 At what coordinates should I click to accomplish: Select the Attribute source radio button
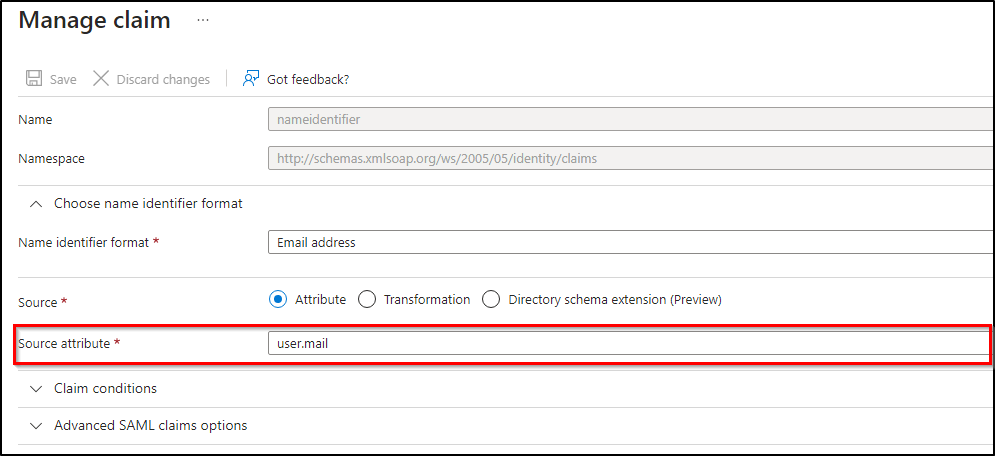pos(277,299)
